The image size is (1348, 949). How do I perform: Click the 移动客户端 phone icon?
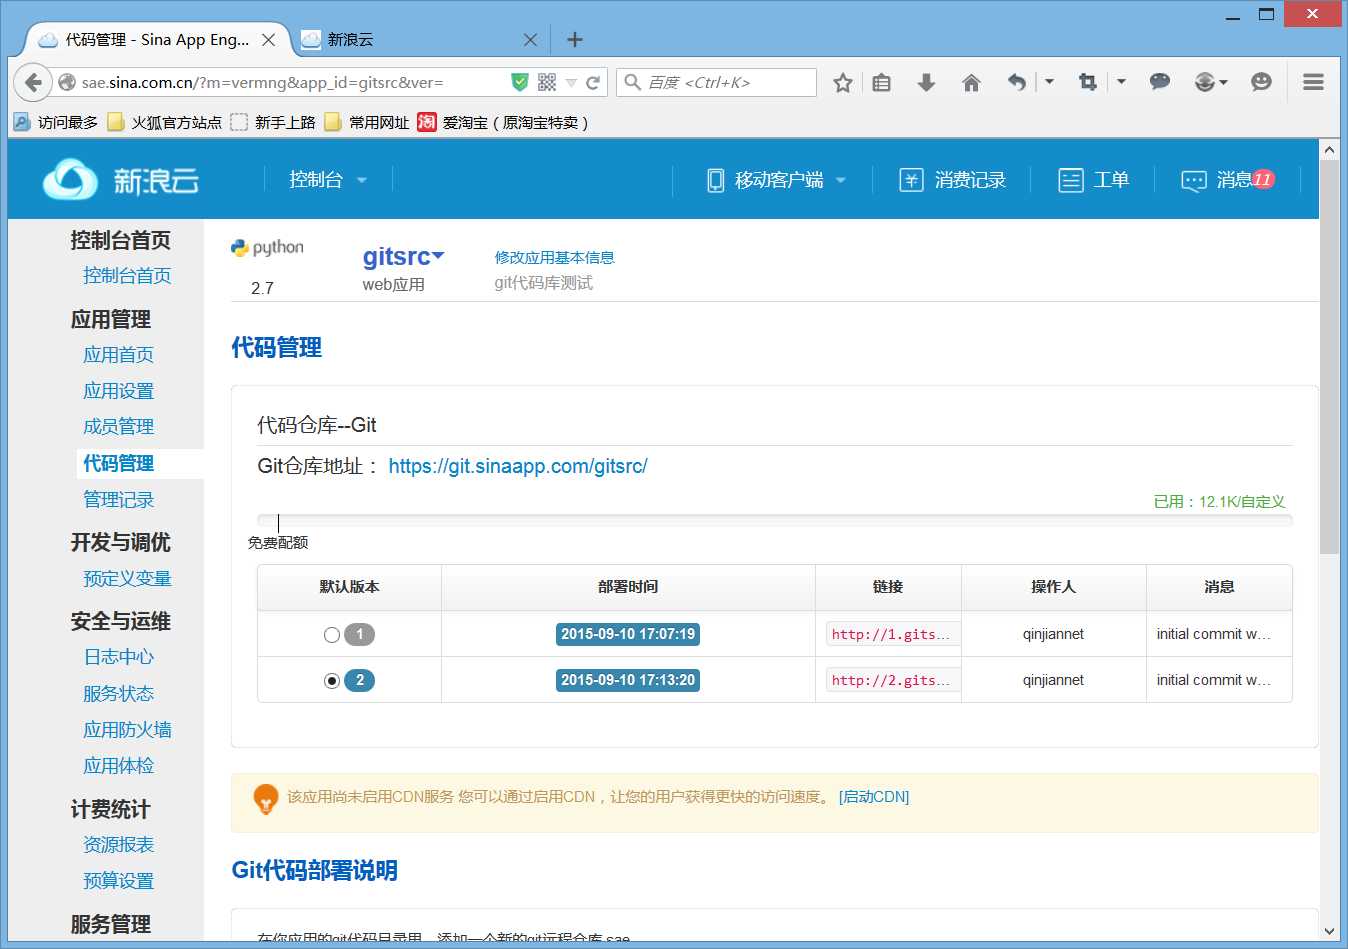pos(715,180)
